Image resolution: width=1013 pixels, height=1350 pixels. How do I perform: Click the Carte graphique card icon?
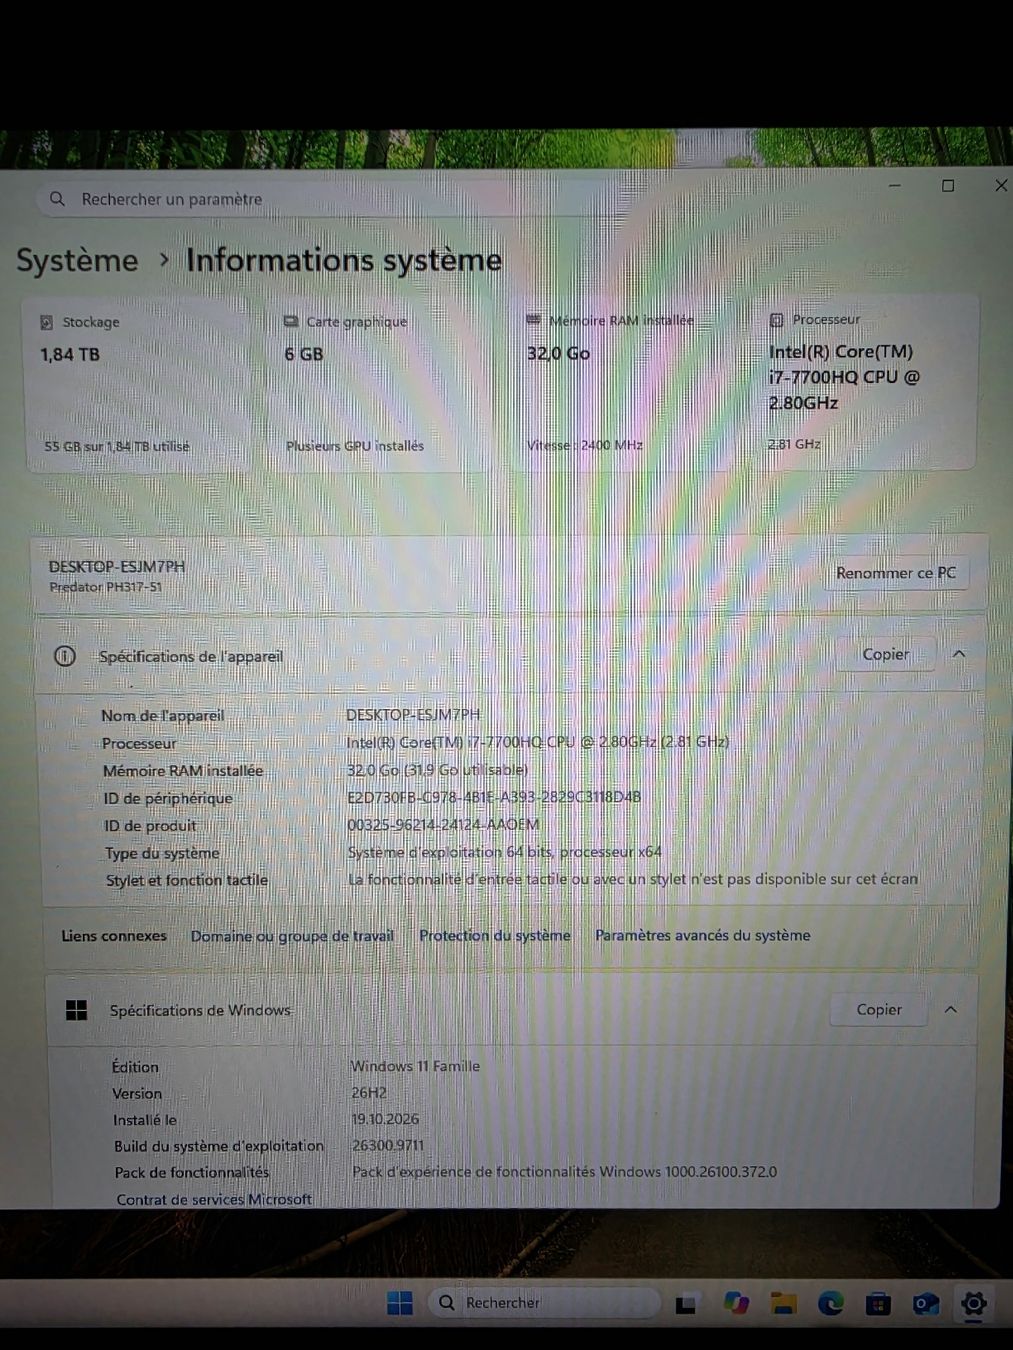[x=291, y=321]
